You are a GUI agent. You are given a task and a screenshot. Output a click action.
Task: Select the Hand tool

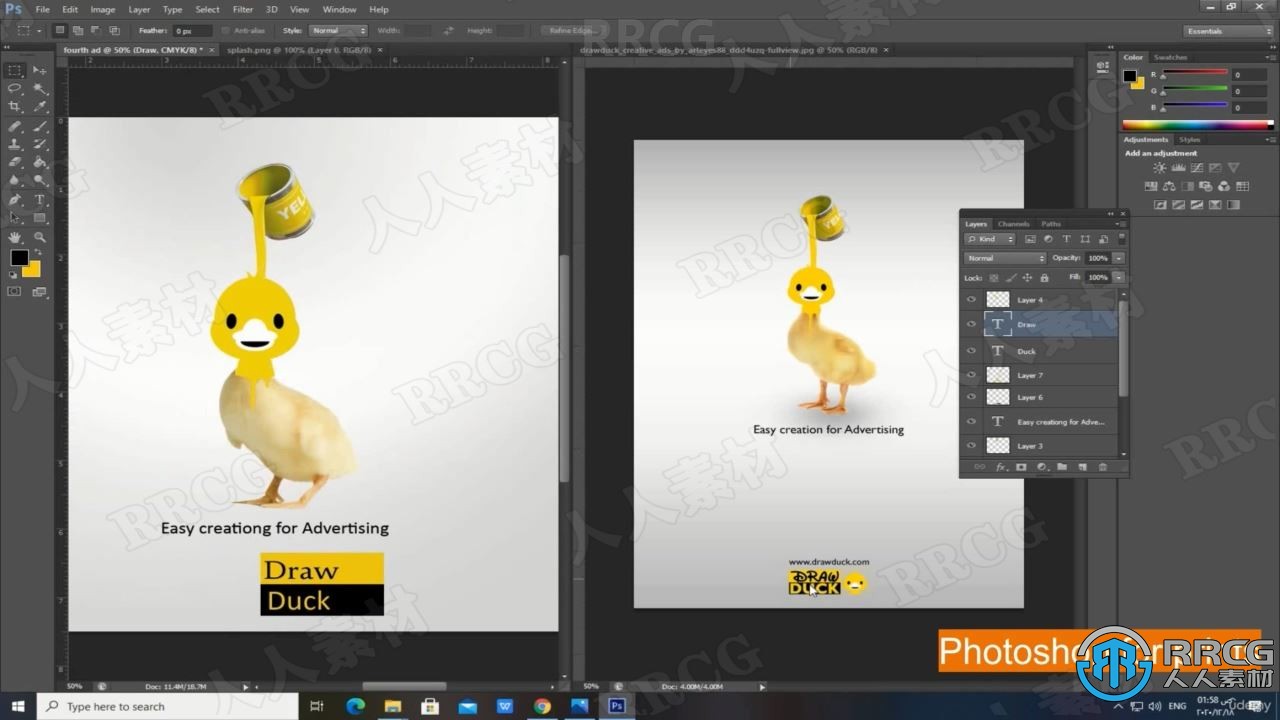coord(15,237)
